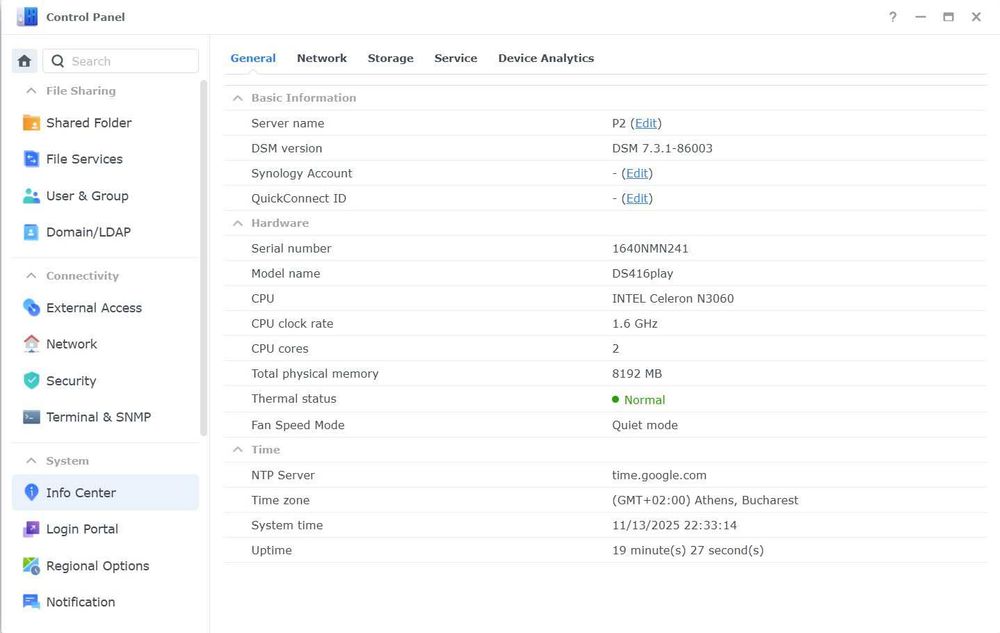Switch to the Storage tab
The height and width of the screenshot is (633, 1000).
390,58
